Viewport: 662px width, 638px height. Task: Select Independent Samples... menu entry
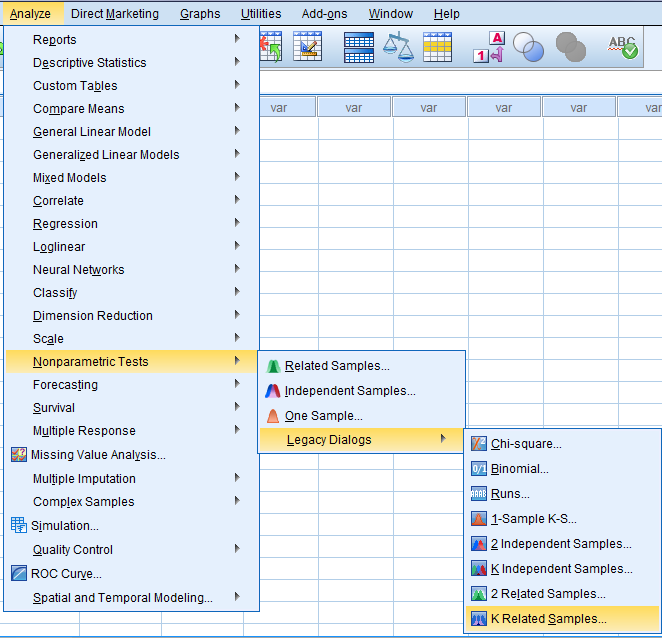361,391
